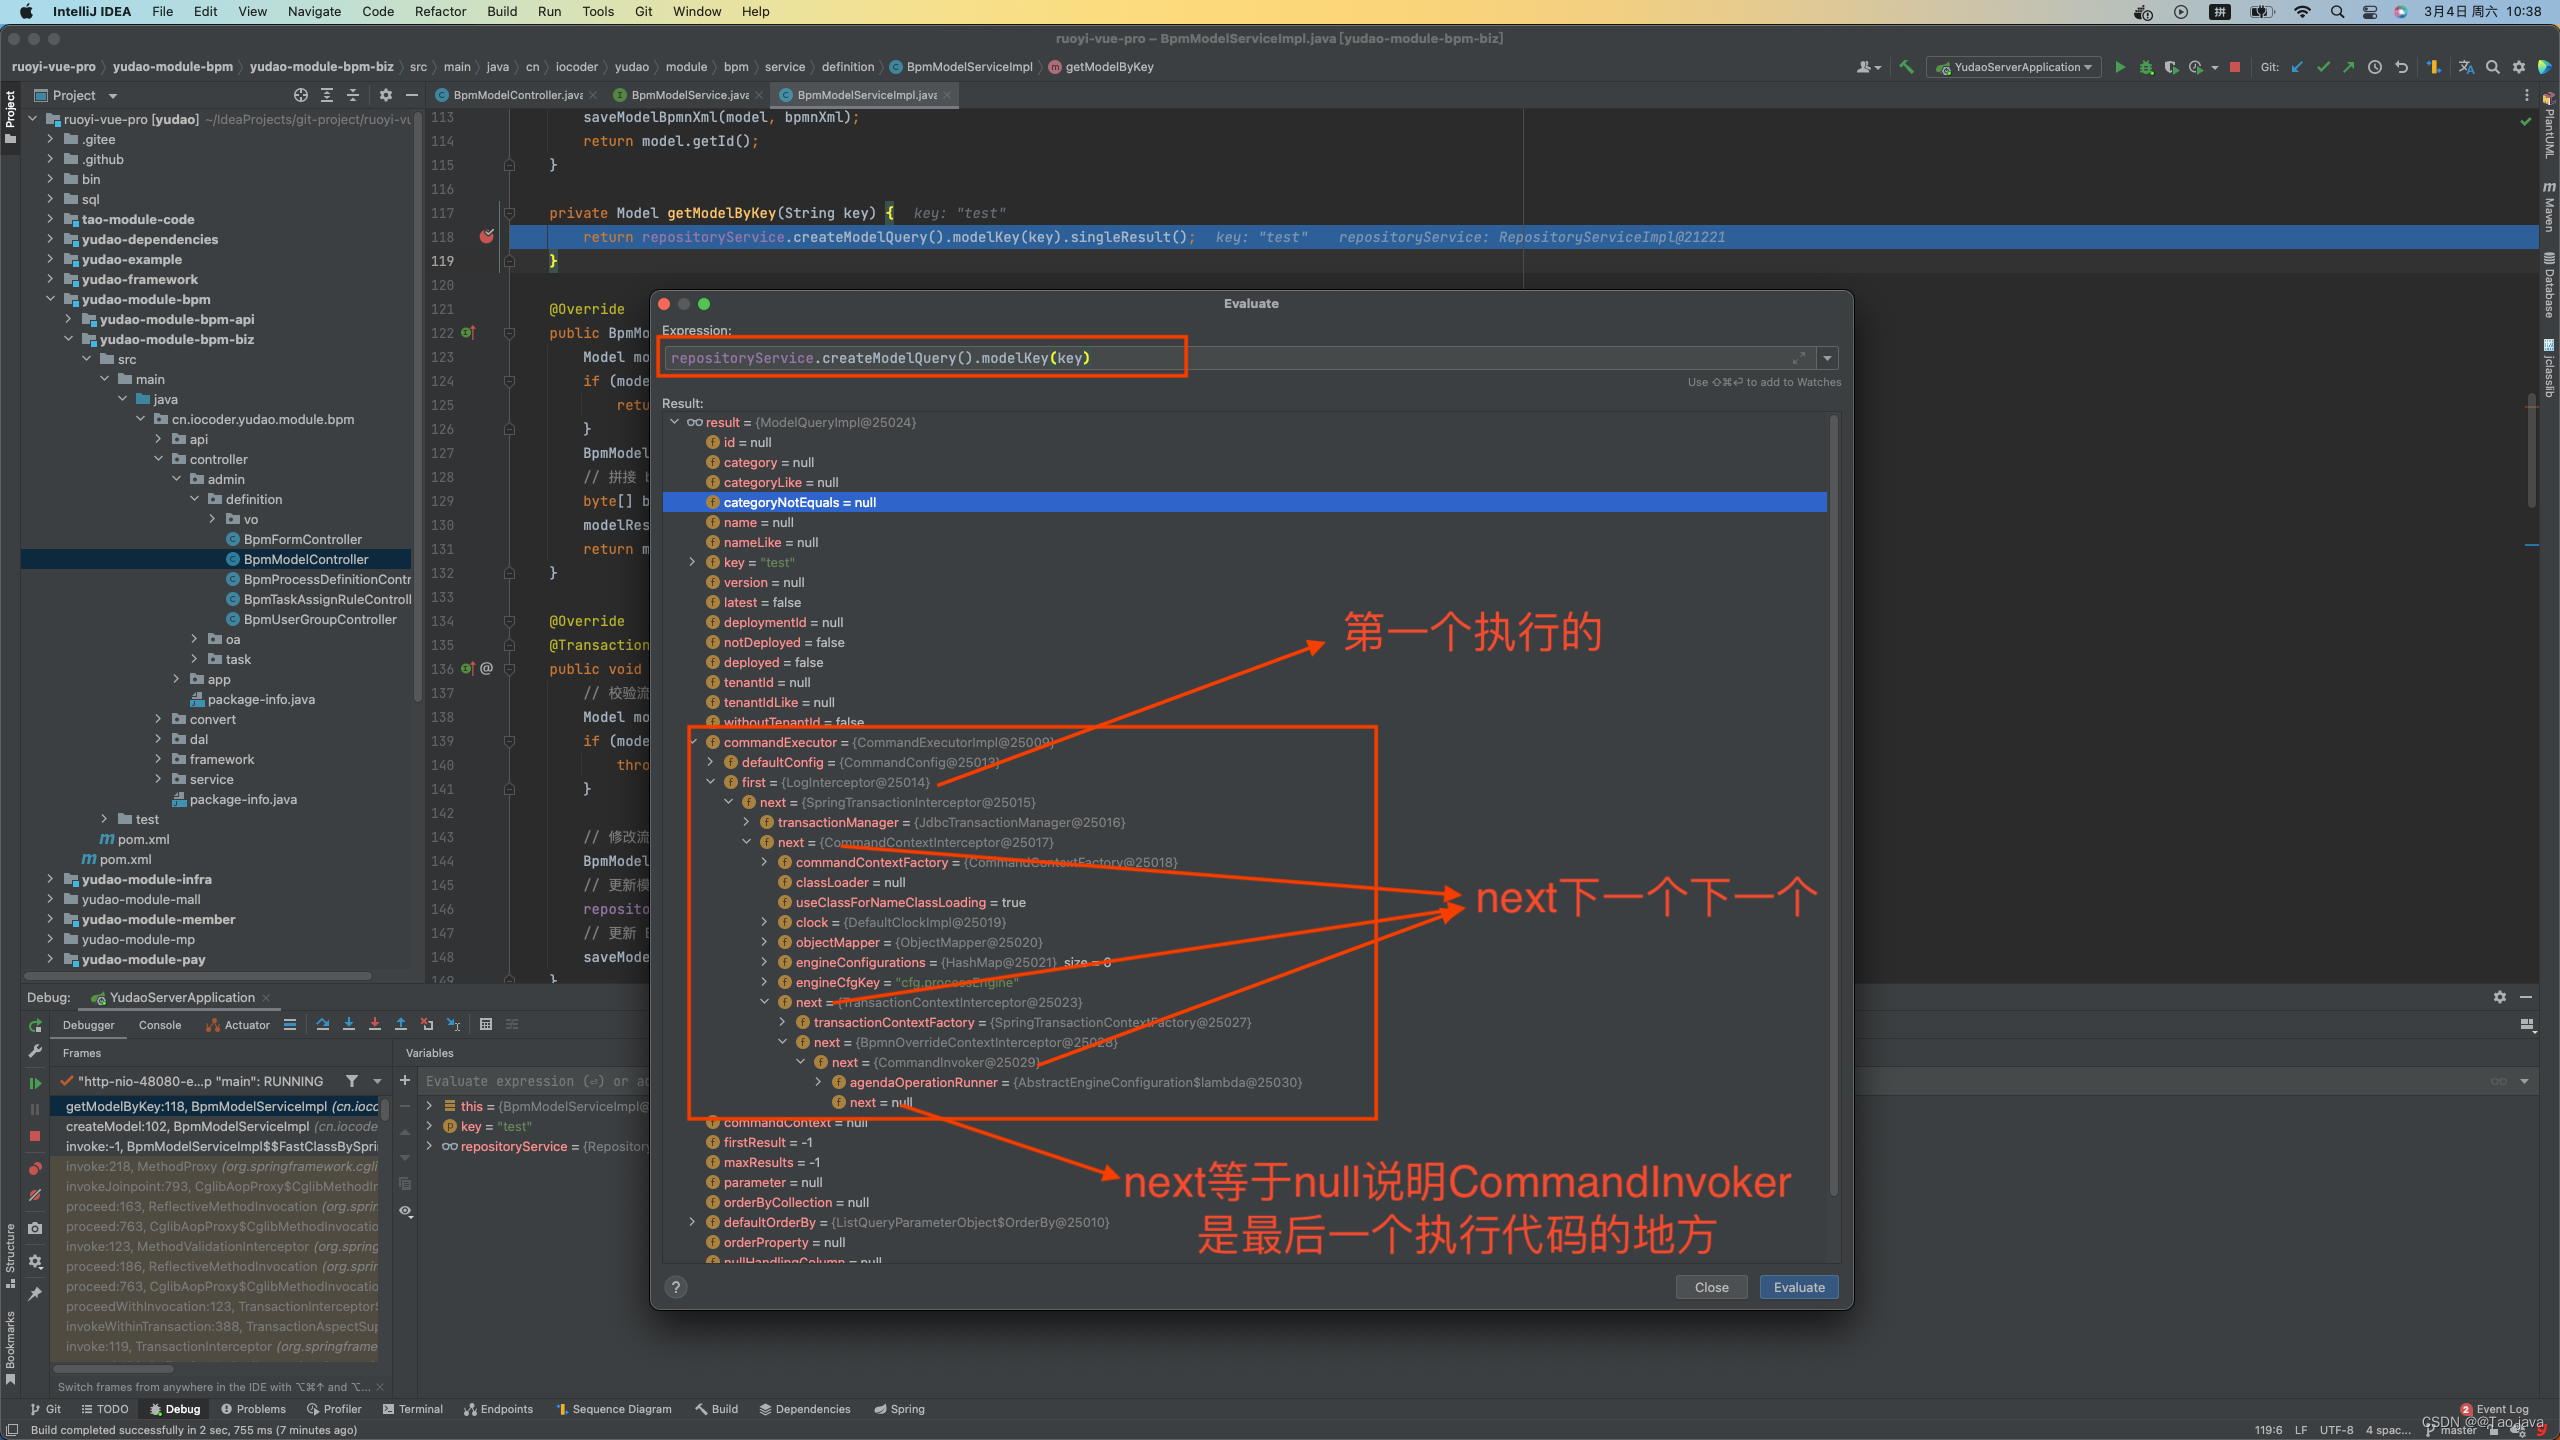Viewport: 2560px width, 1440px height.
Task: Click the Resume Program icon in debugger sidebar
Action: (x=35, y=1082)
